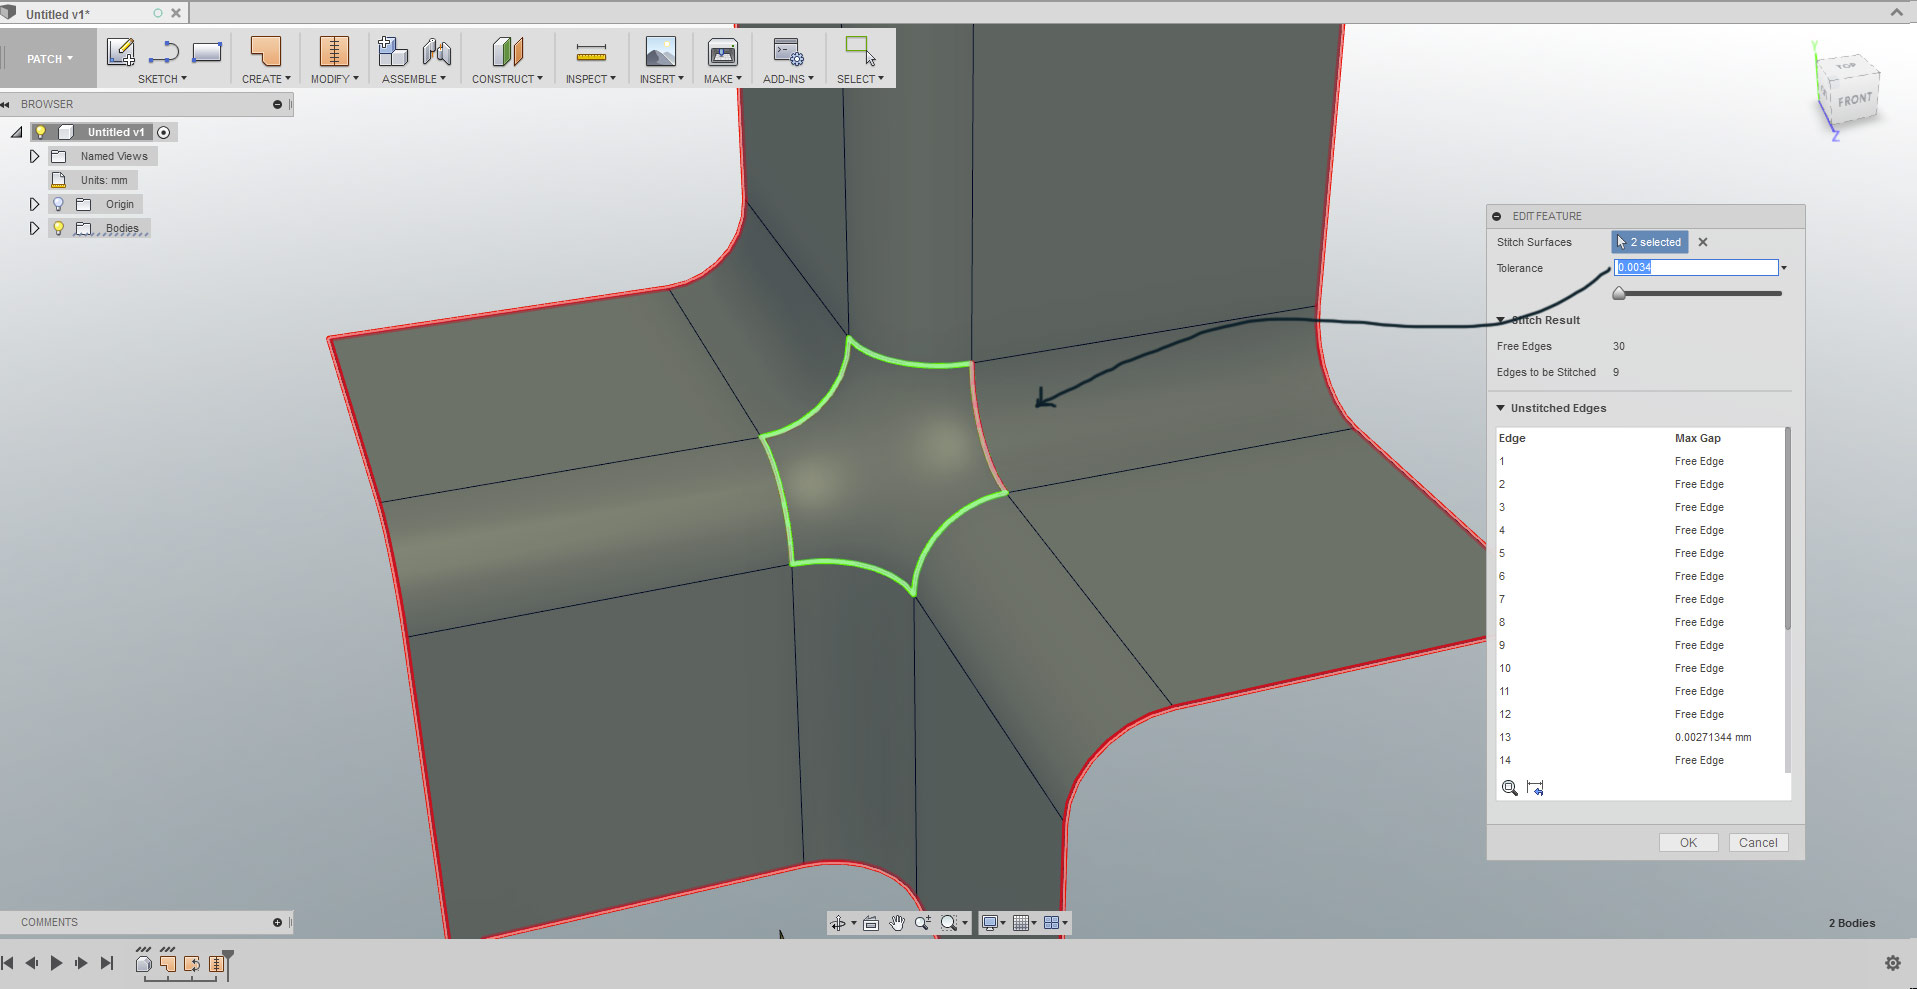Viewport: 1917px width, 989px height.
Task: Toggle visibility of the Bodies folder
Action: tap(59, 228)
